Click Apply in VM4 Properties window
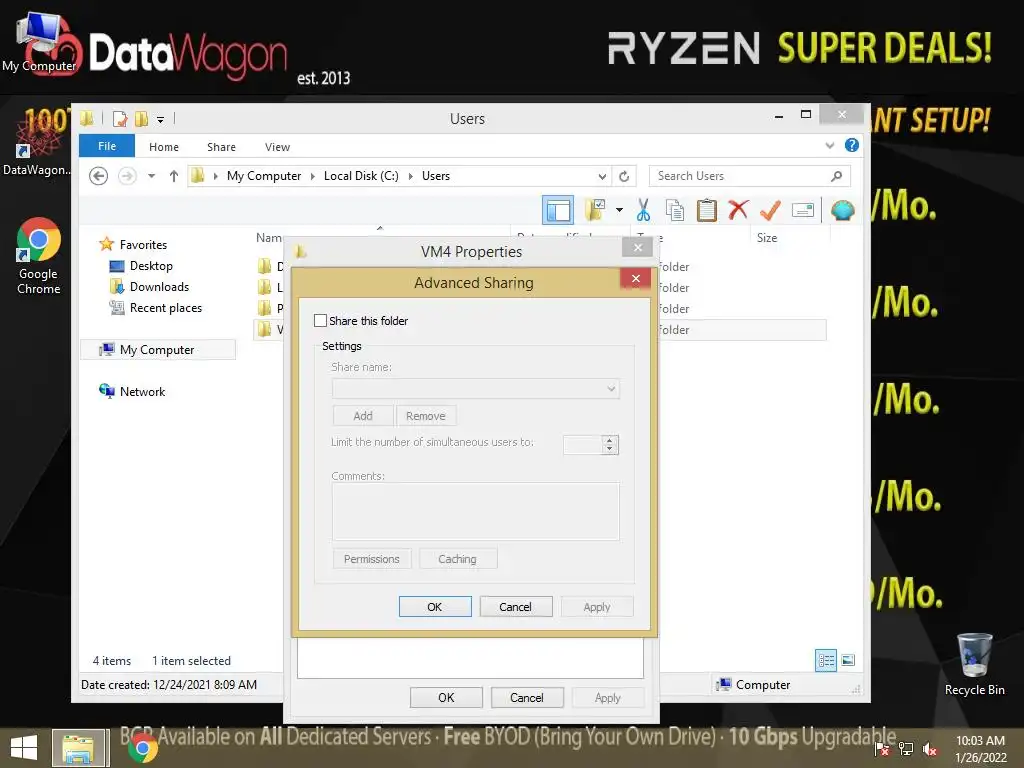Image resolution: width=1024 pixels, height=768 pixels. coord(607,697)
